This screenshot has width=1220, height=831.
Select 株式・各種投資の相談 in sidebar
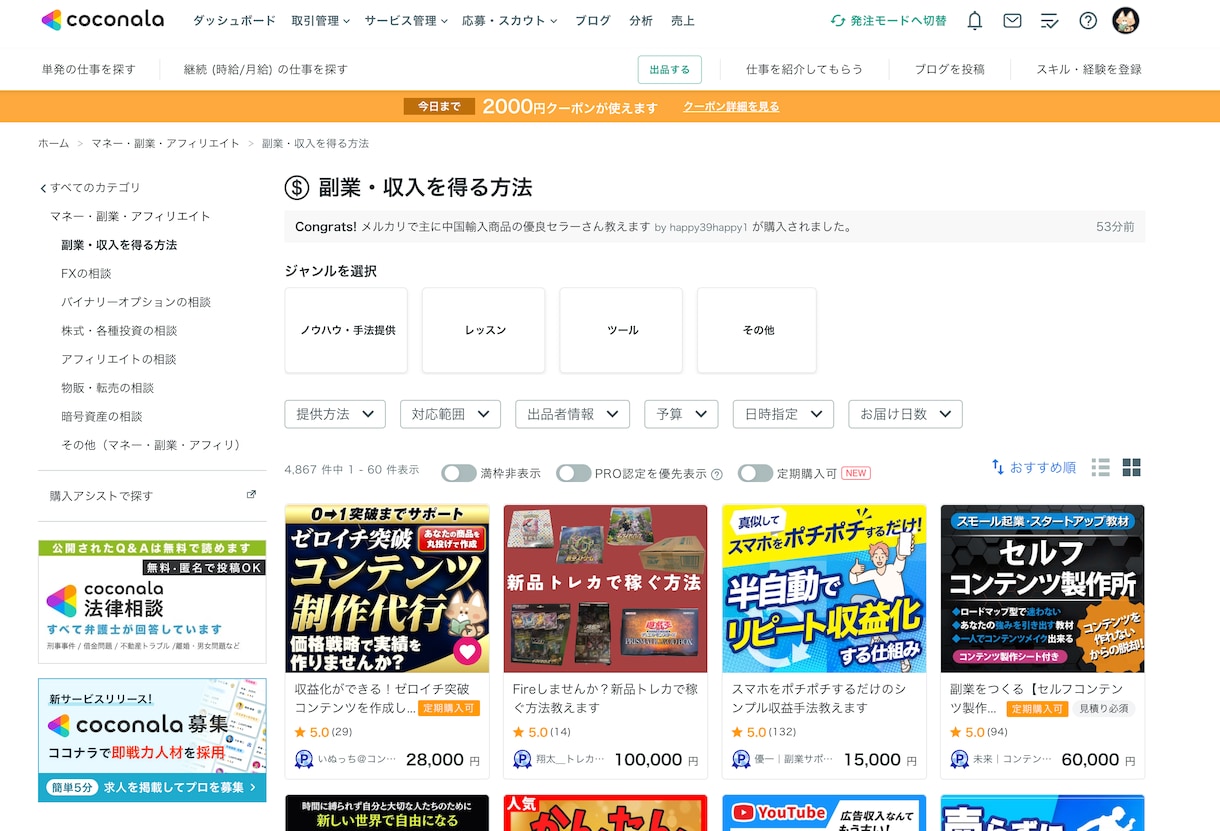point(119,330)
